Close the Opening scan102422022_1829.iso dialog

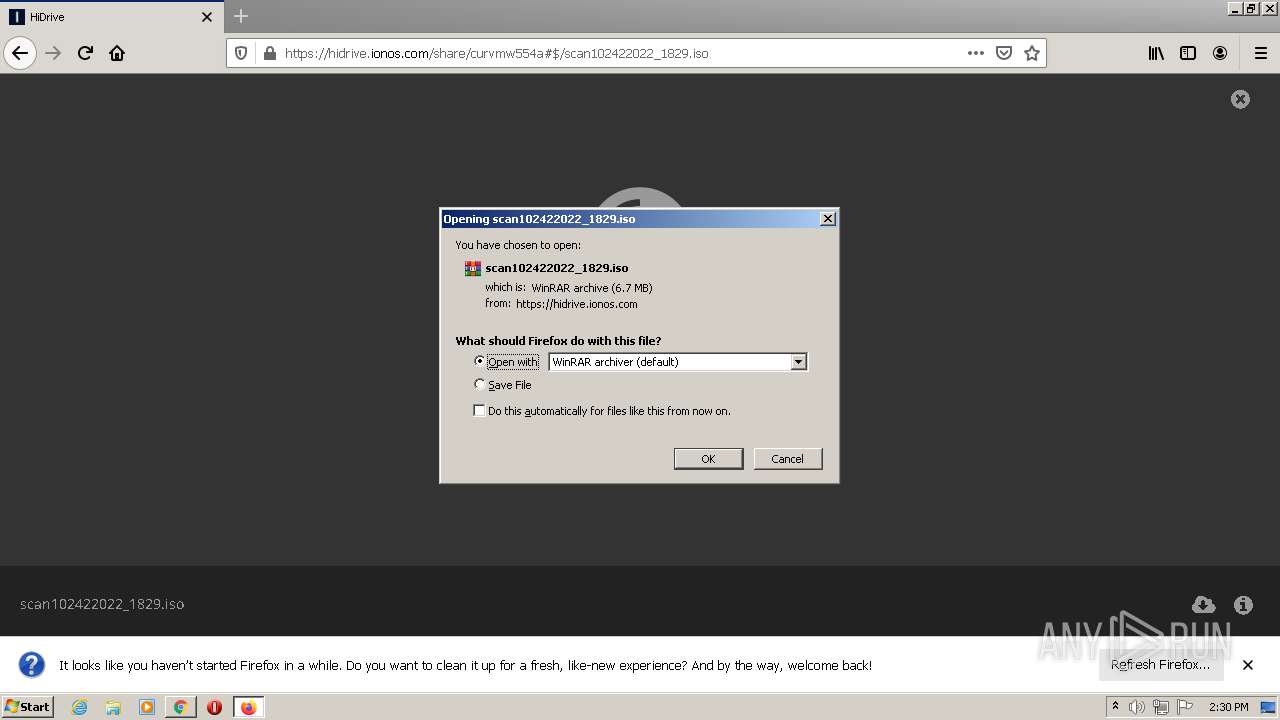[x=827, y=219]
